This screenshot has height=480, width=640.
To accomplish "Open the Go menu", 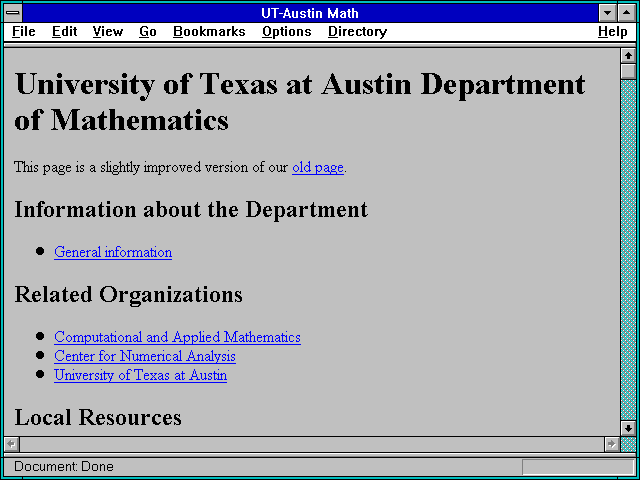I will pos(148,32).
